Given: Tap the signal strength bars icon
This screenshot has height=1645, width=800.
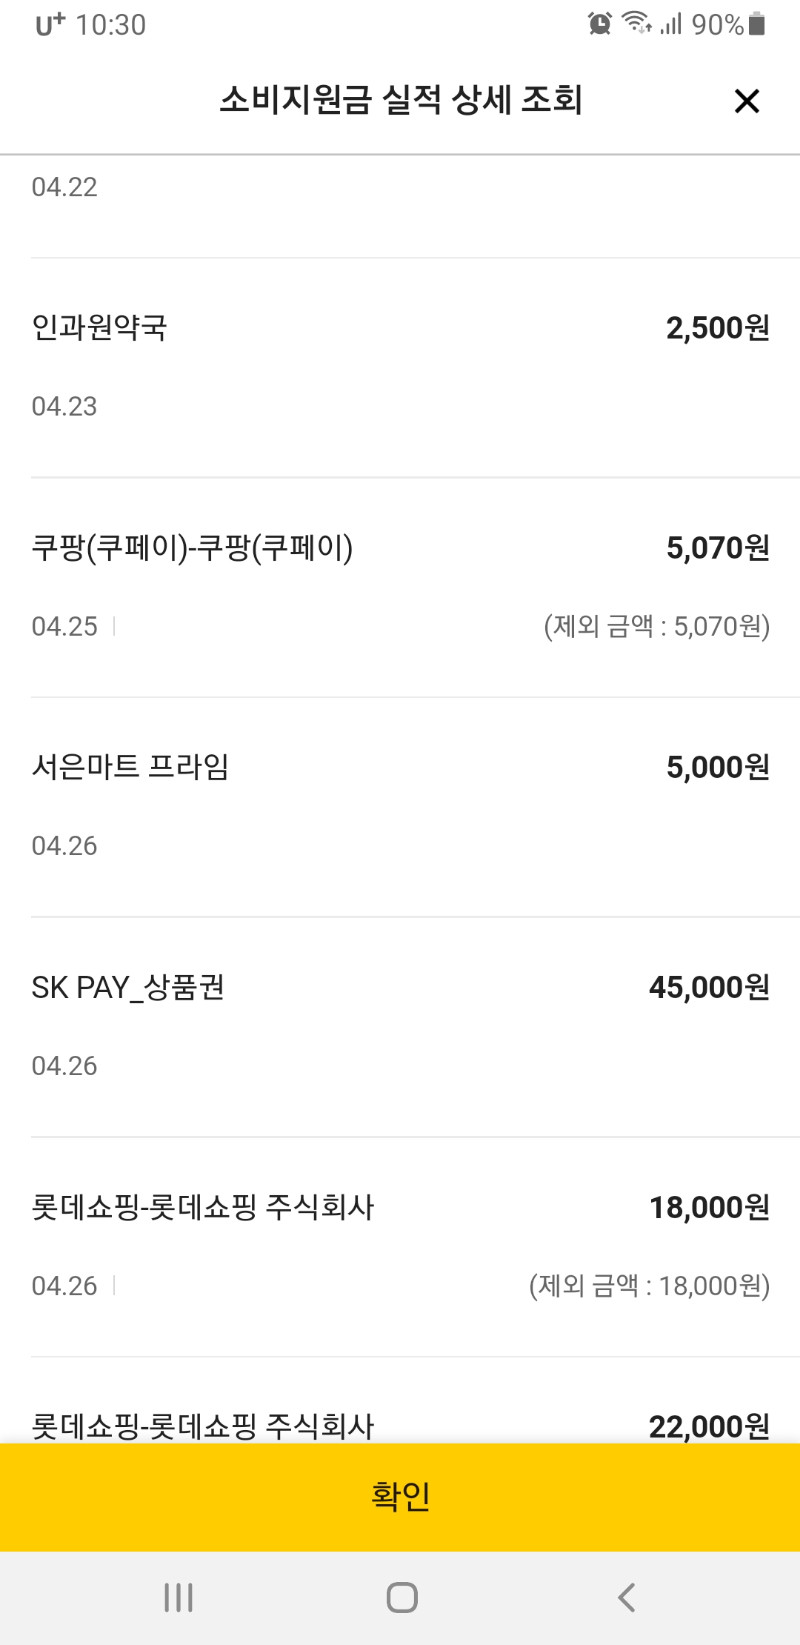Looking at the screenshot, I should pyautogui.click(x=671, y=24).
